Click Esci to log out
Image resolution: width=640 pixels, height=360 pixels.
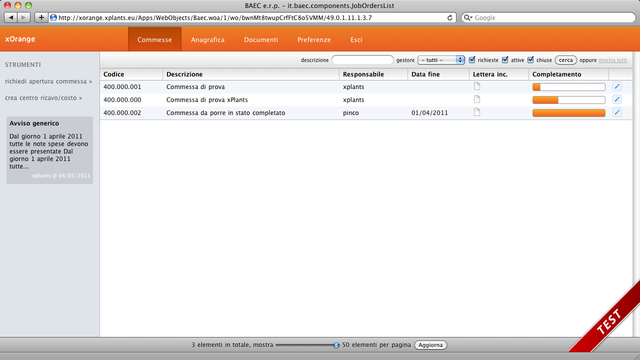pos(356,40)
